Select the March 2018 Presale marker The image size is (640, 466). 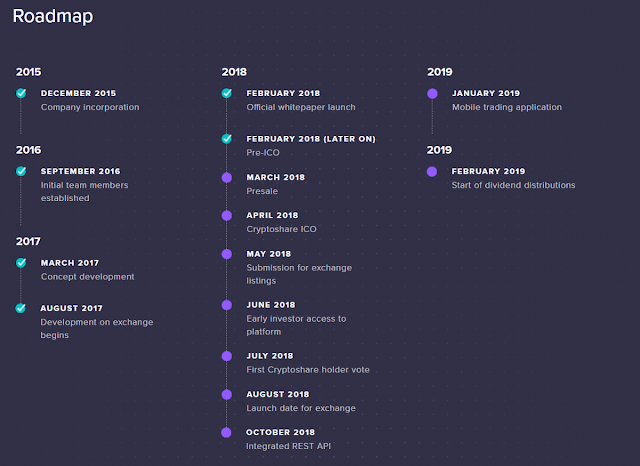click(x=227, y=177)
